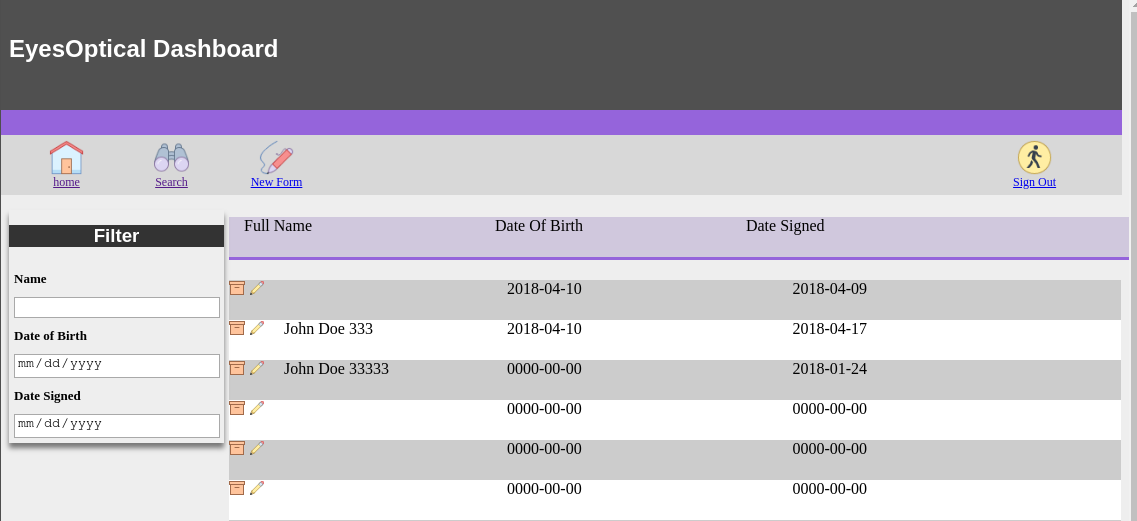Focus the Name filter text field
The image size is (1137, 521).
pos(117,308)
